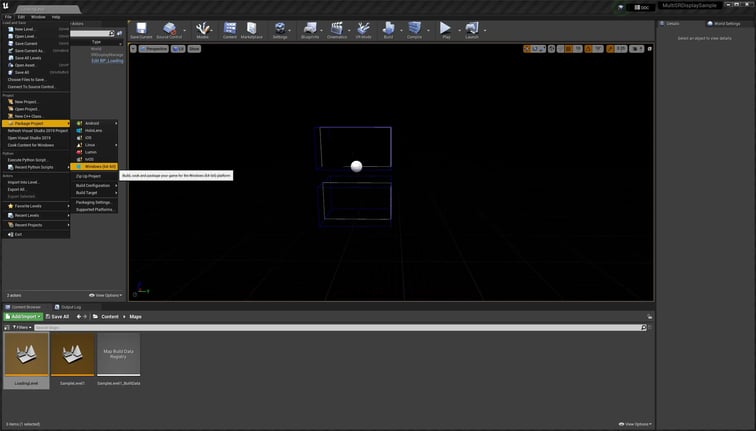The image size is (756, 431).
Task: Choose Save All Levels menu entry
Action: 36,58
